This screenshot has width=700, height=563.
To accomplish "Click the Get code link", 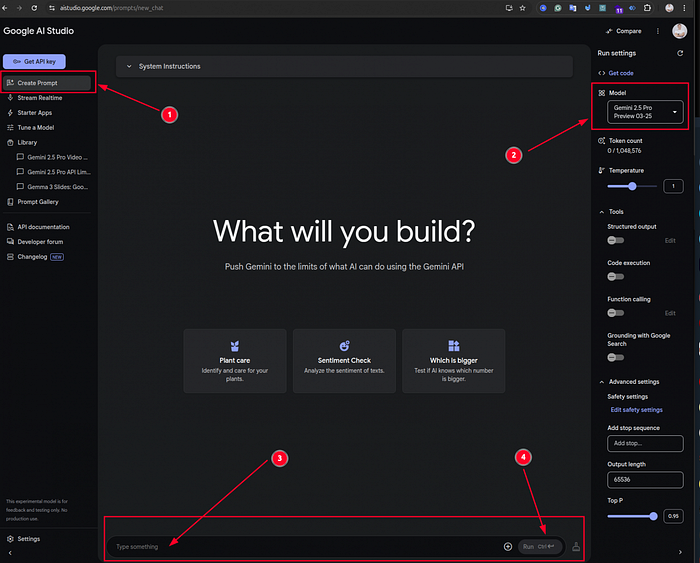I will [x=621, y=73].
